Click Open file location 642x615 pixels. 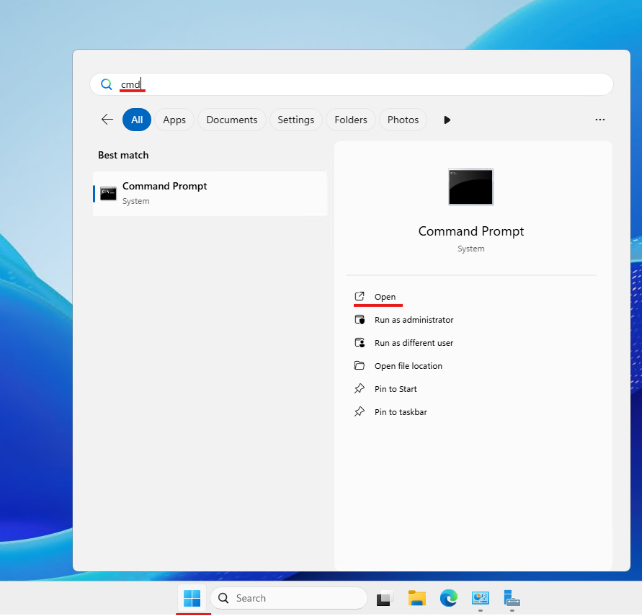point(408,366)
